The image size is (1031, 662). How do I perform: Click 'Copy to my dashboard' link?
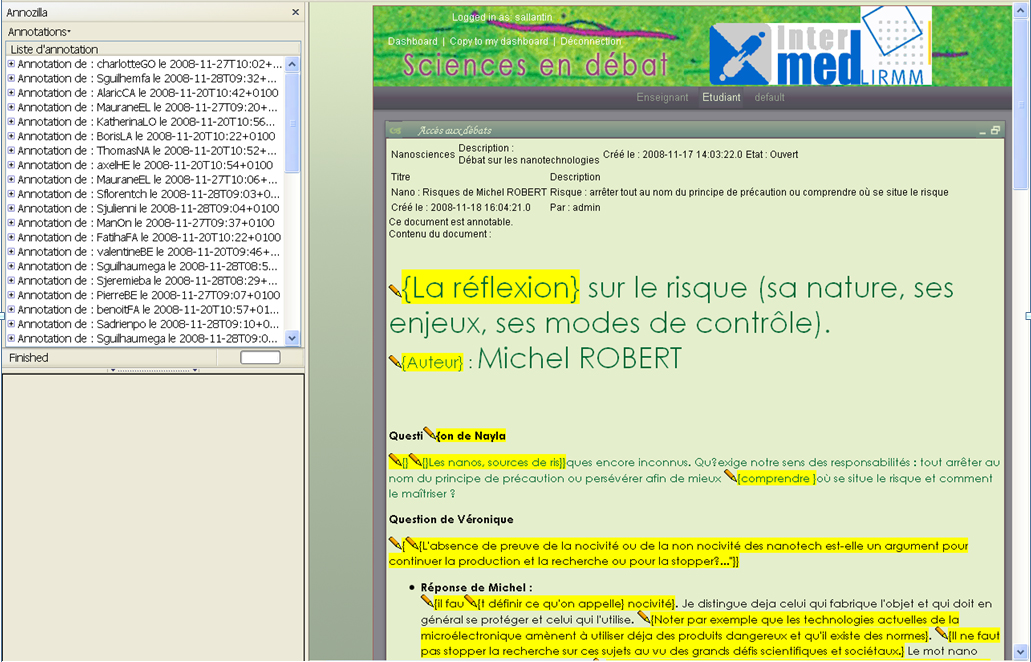[x=499, y=41]
